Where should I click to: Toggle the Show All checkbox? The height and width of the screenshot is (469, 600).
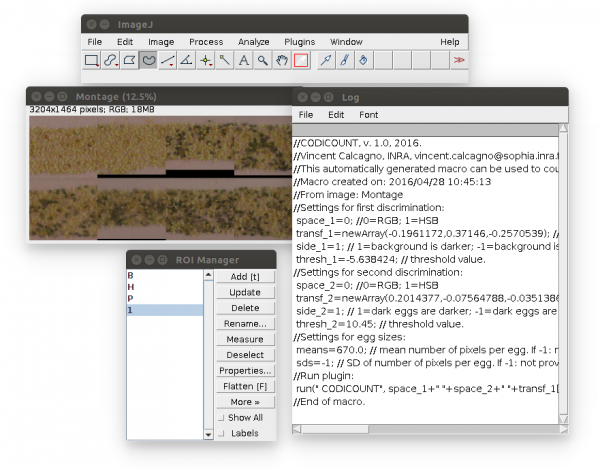(x=221, y=418)
